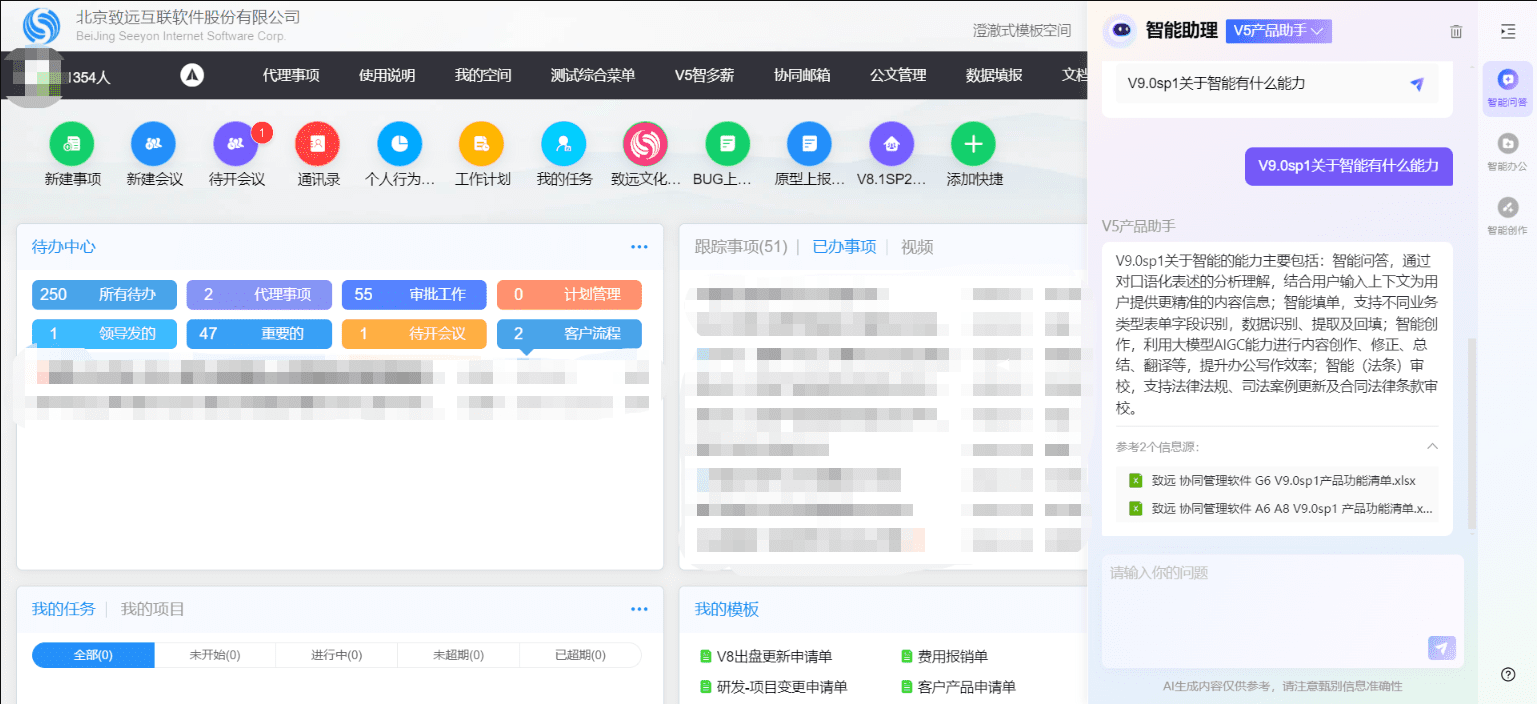Open help question mark icon
The image size is (1537, 704).
tap(1508, 674)
